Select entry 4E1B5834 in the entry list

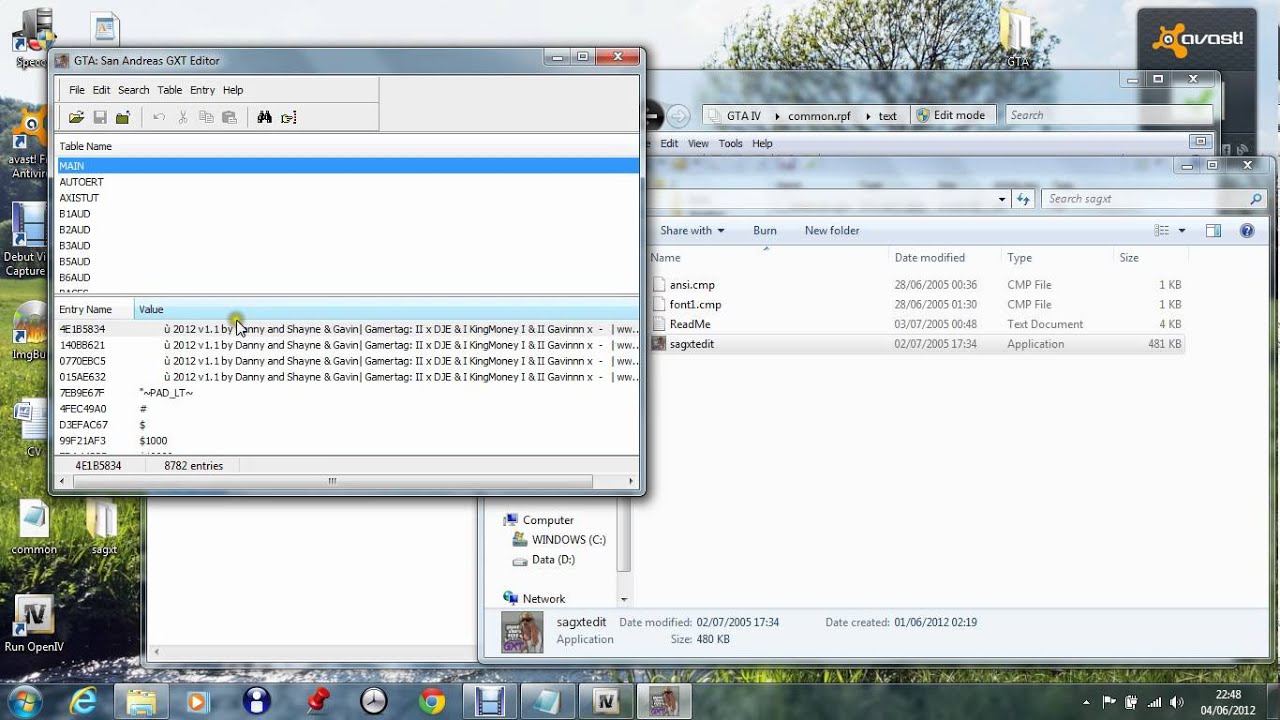click(x=347, y=329)
